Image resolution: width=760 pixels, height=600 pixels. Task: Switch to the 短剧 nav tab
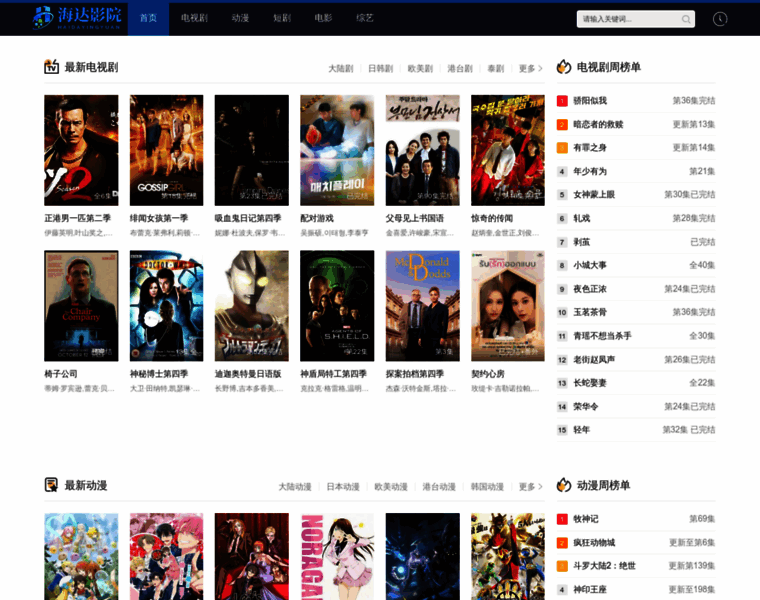coord(282,18)
